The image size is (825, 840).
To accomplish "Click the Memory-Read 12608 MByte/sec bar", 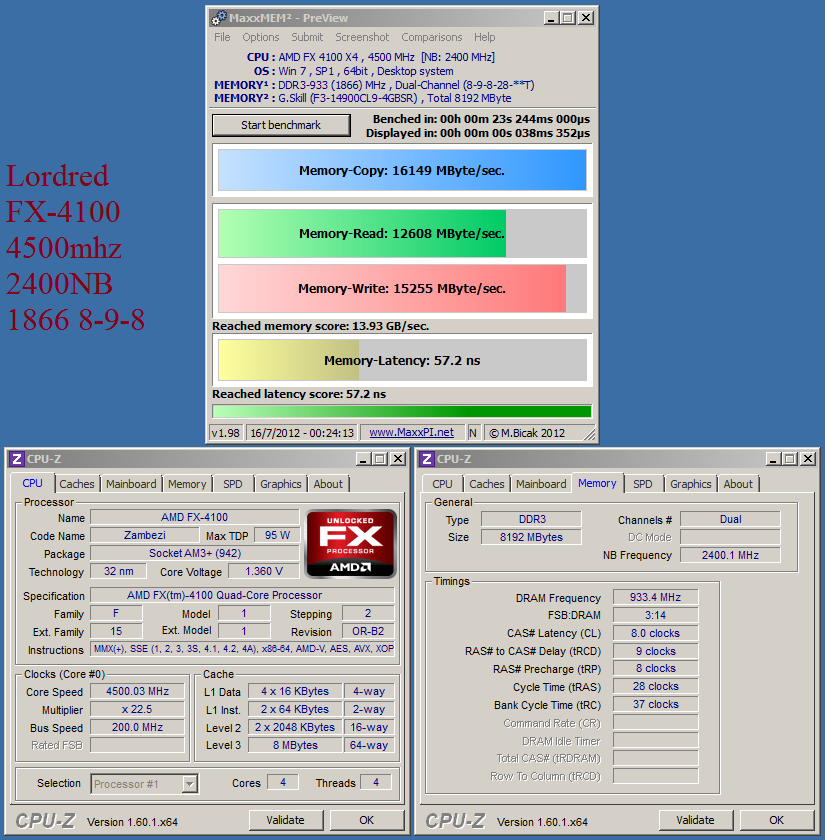I will [402, 234].
